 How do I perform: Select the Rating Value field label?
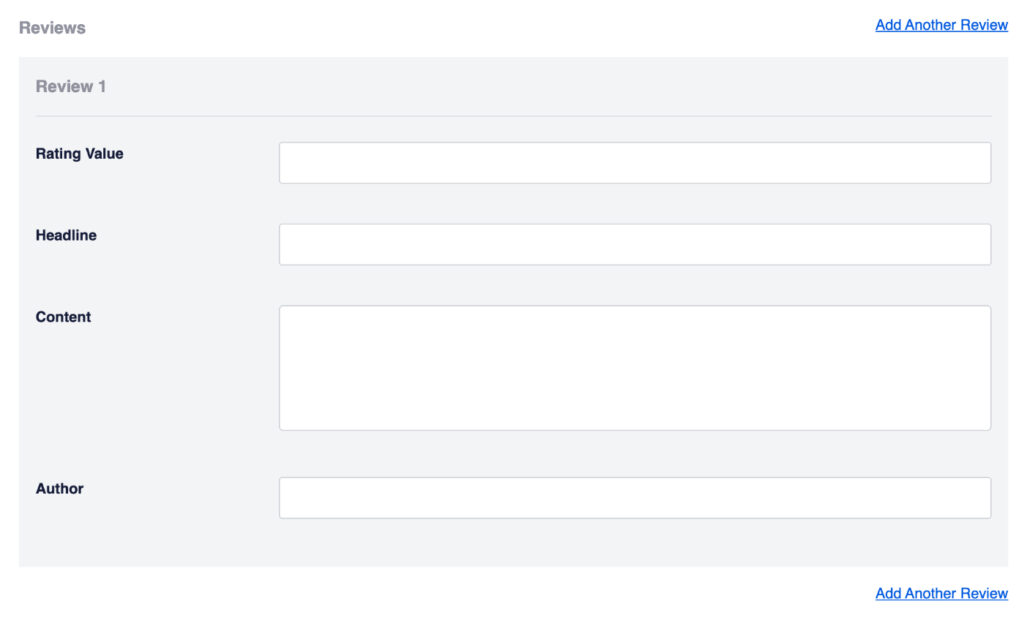(79, 153)
